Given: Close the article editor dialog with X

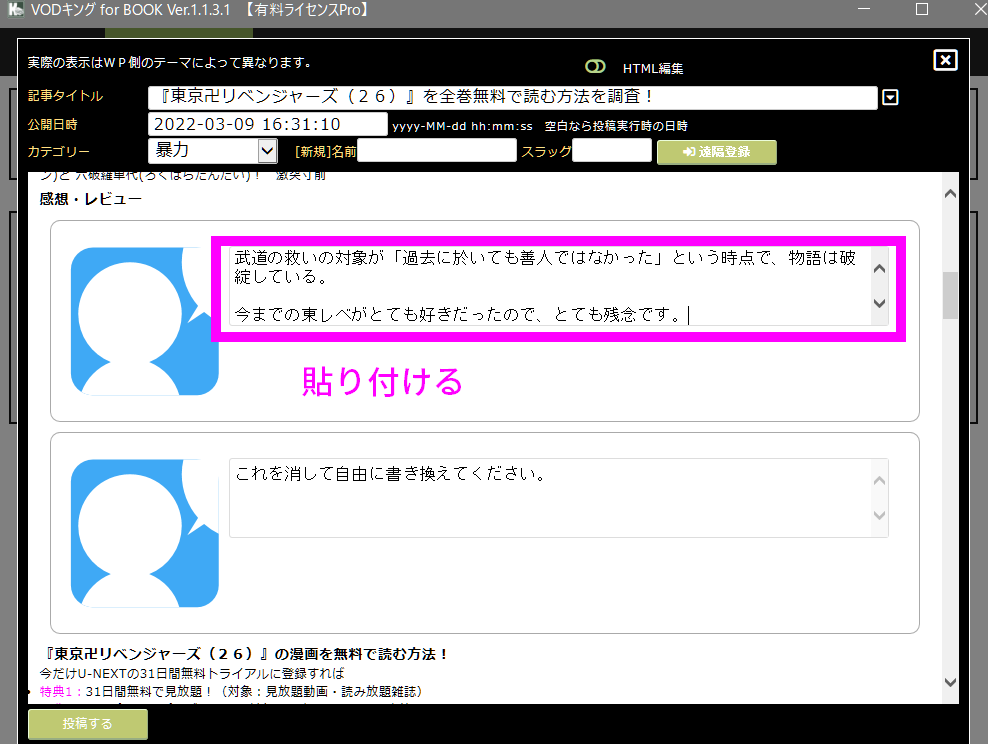Looking at the screenshot, I should [x=945, y=60].
